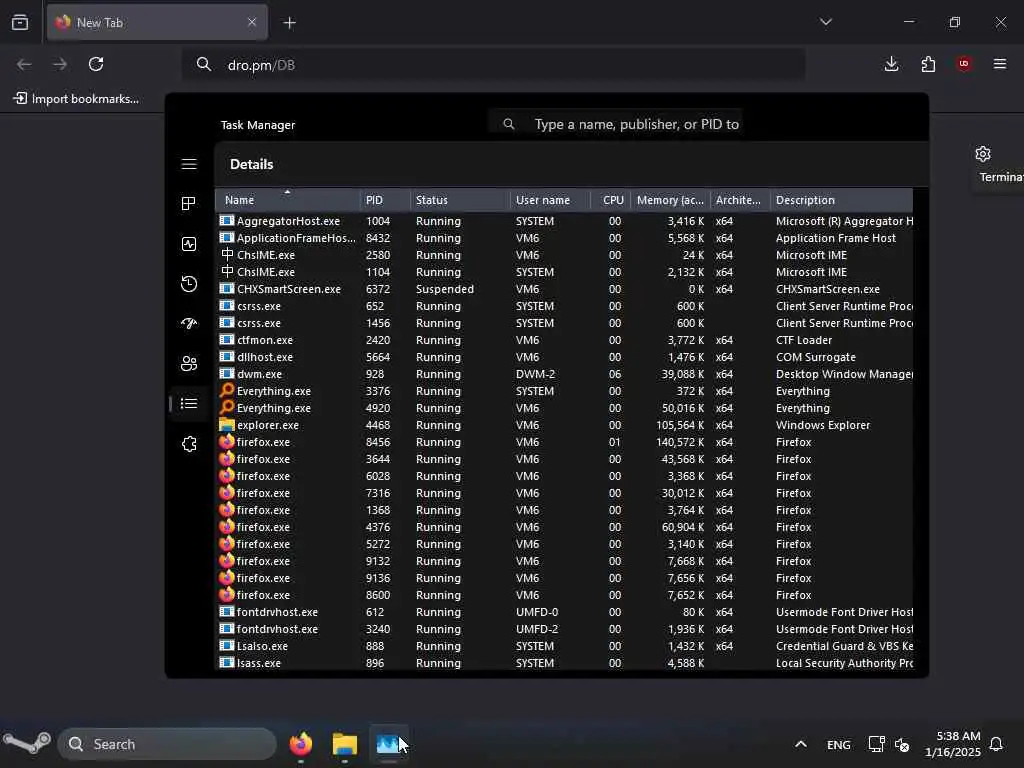
Task: Open the App history page icon
Action: [189, 283]
